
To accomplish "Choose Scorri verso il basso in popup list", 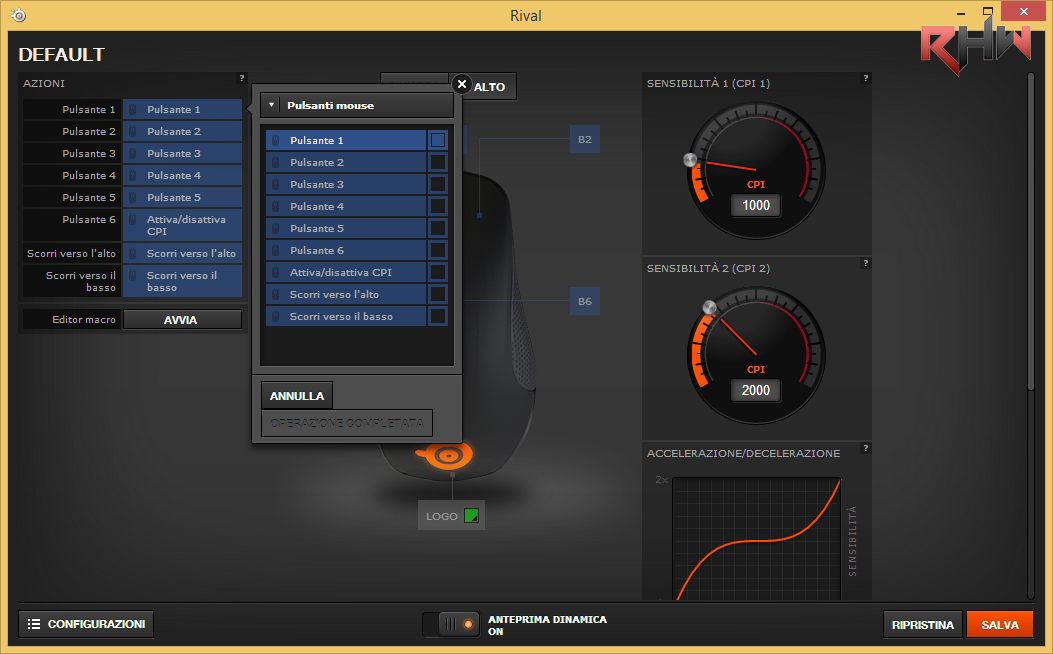I will [346, 316].
